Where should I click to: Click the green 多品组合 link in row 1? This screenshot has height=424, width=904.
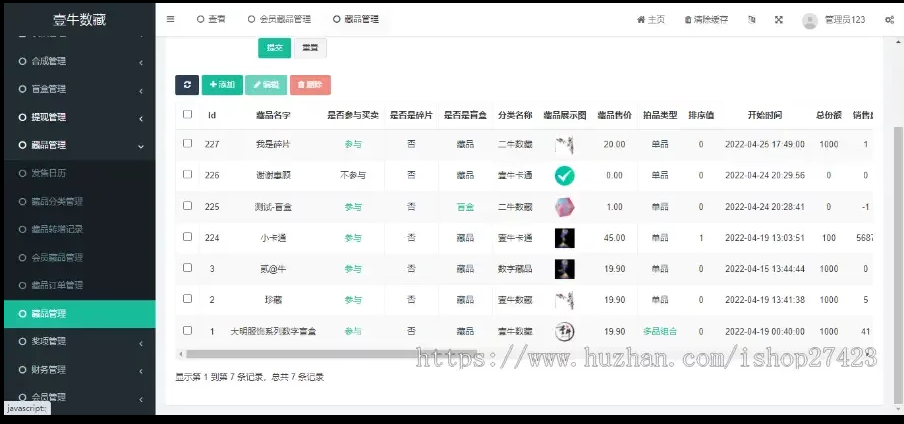[x=660, y=332]
